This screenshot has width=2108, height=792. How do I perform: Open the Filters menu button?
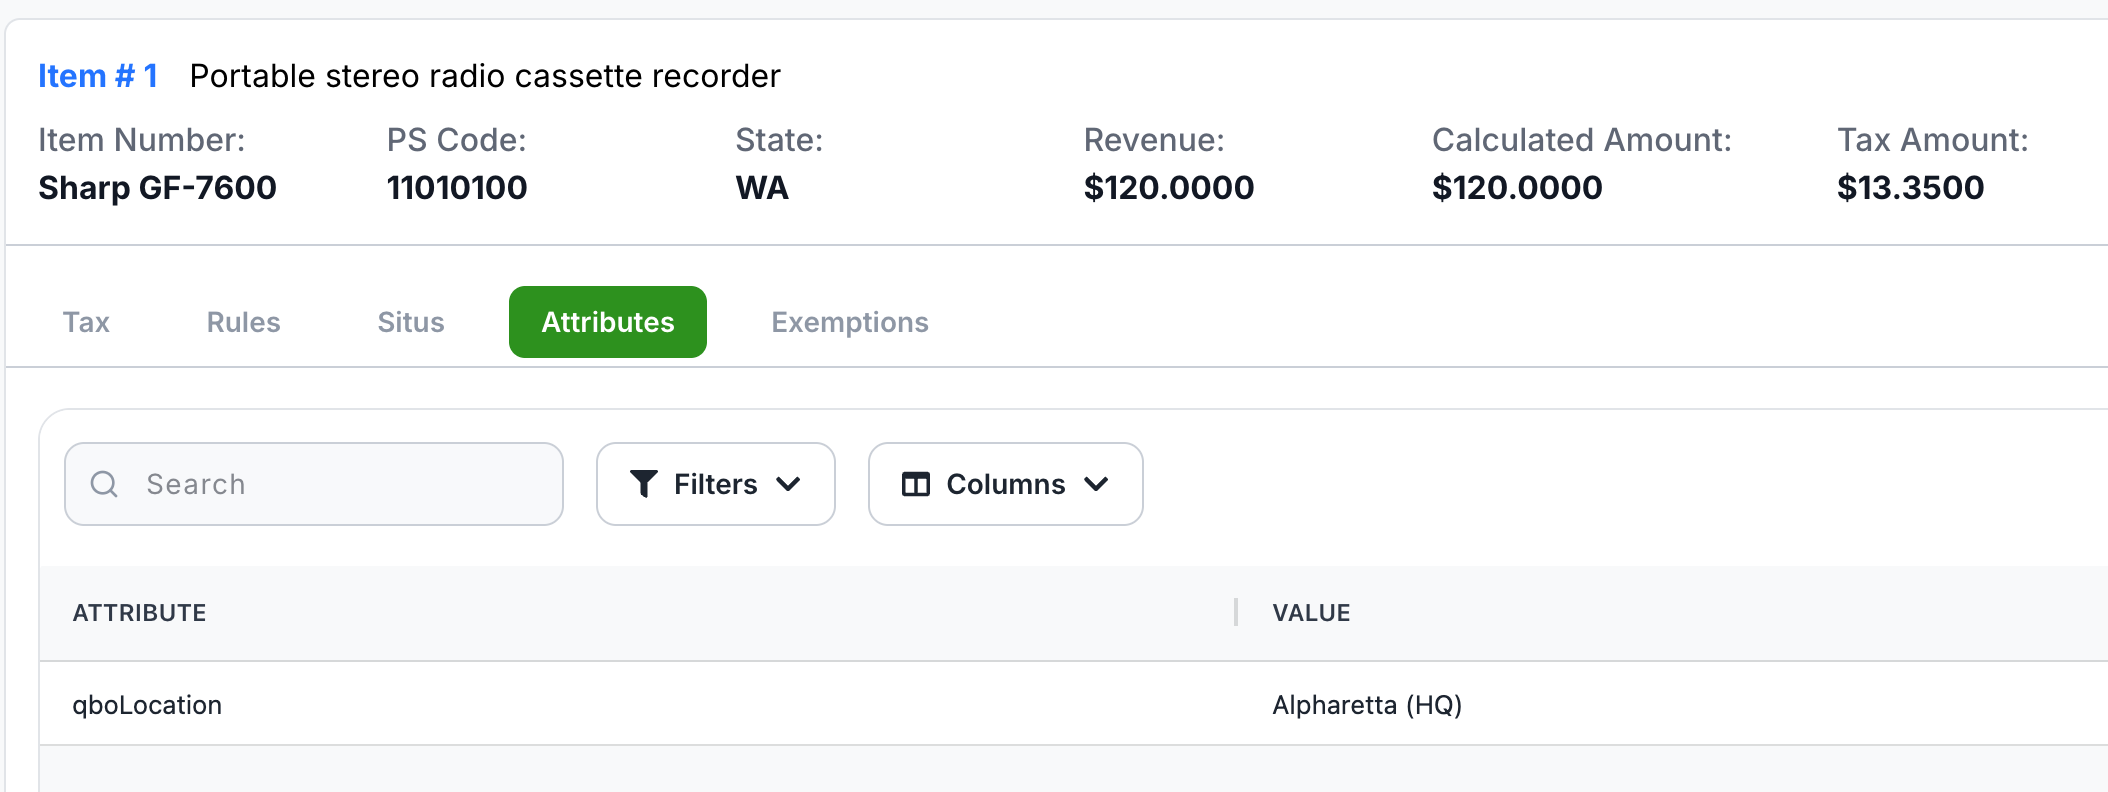click(x=716, y=484)
